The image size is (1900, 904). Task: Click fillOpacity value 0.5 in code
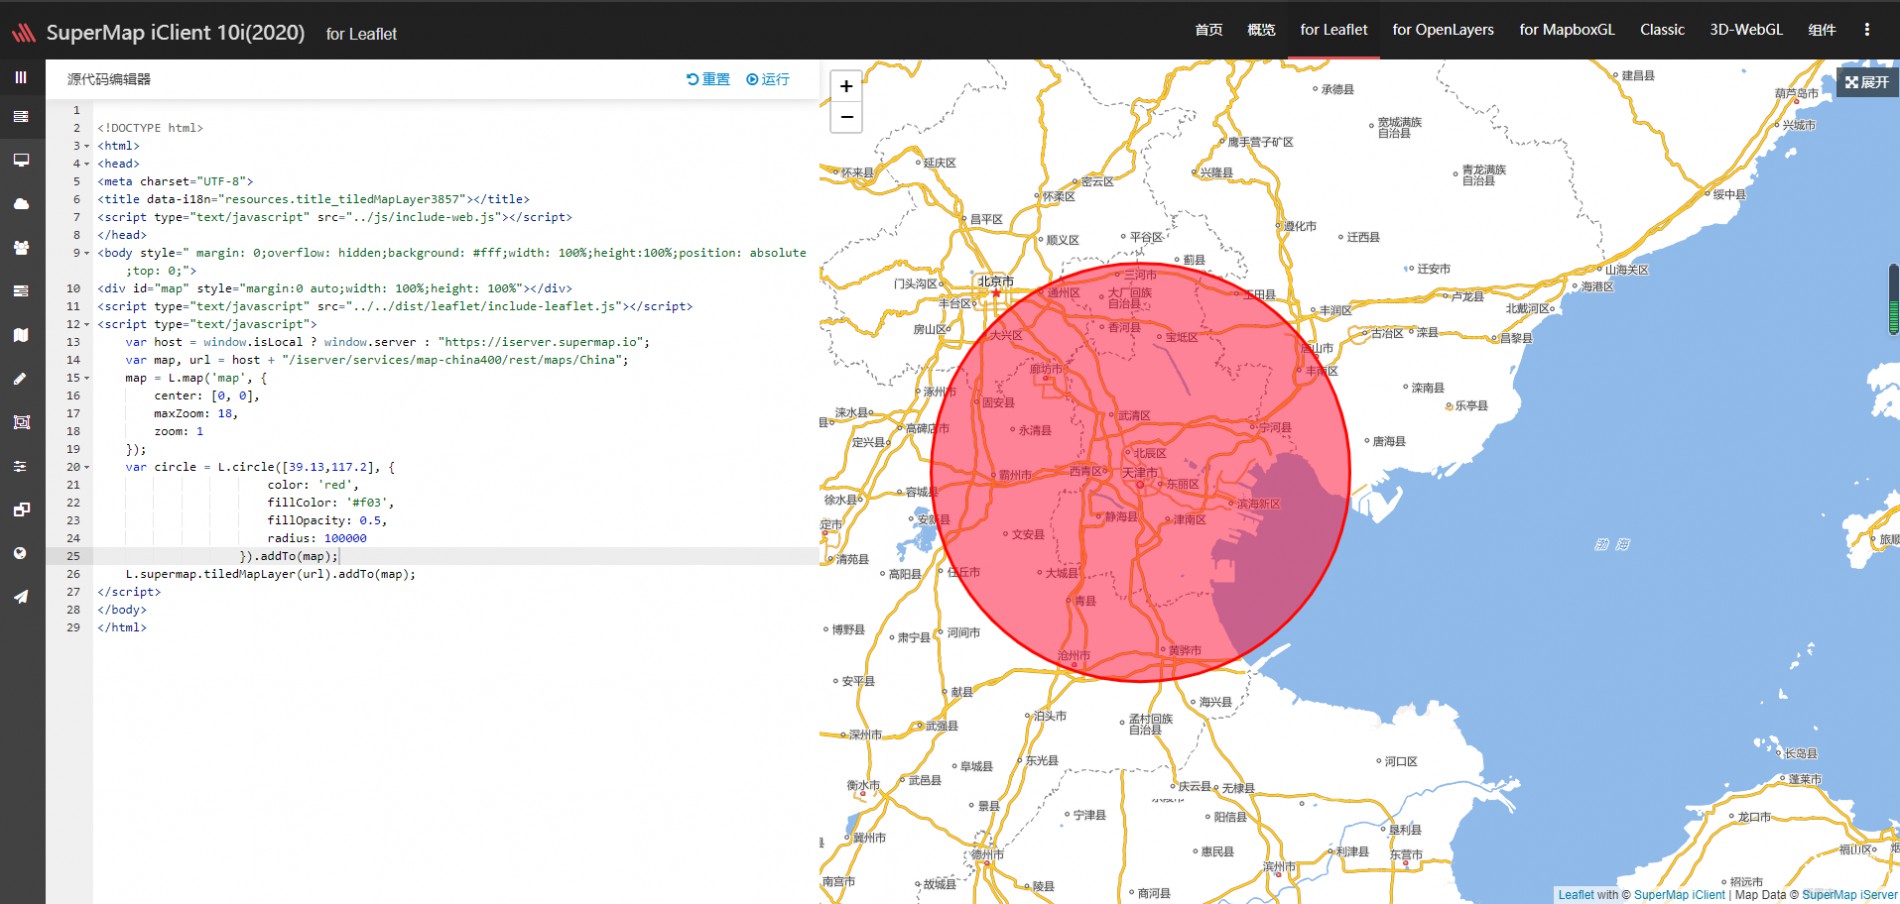point(370,520)
